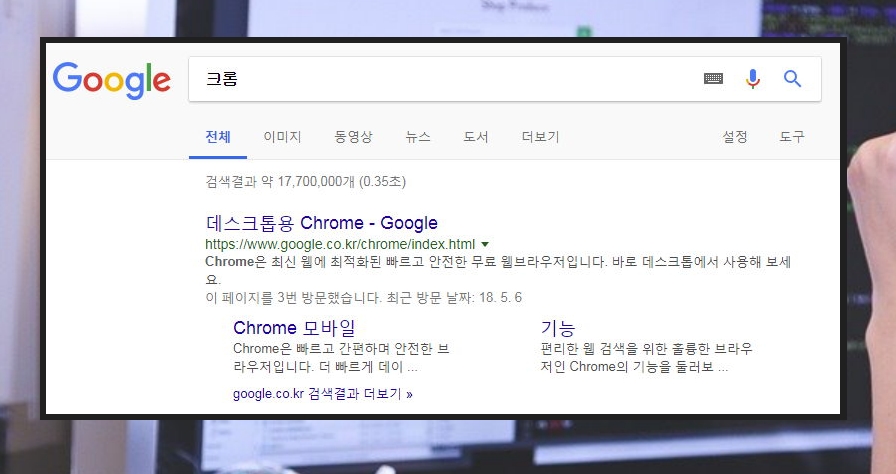Open the on-screen keyboard icon

[x=713, y=79]
